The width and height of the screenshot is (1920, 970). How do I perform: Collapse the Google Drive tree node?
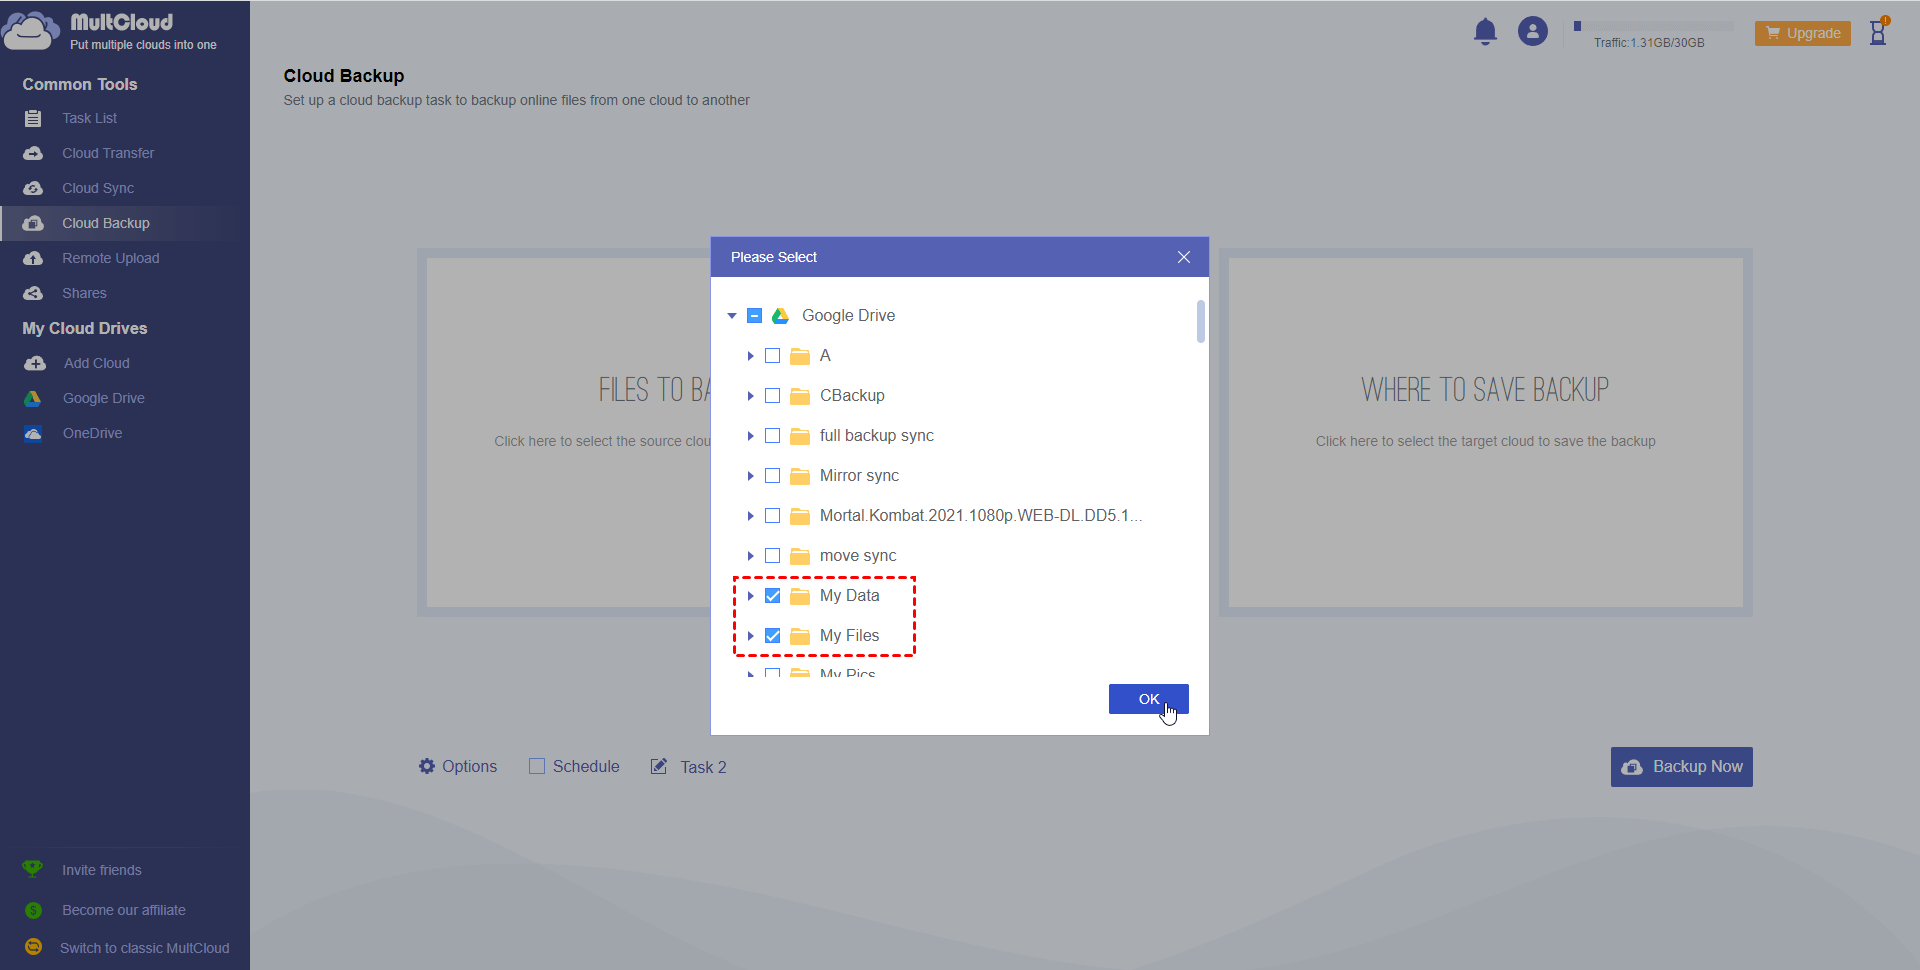[732, 316]
